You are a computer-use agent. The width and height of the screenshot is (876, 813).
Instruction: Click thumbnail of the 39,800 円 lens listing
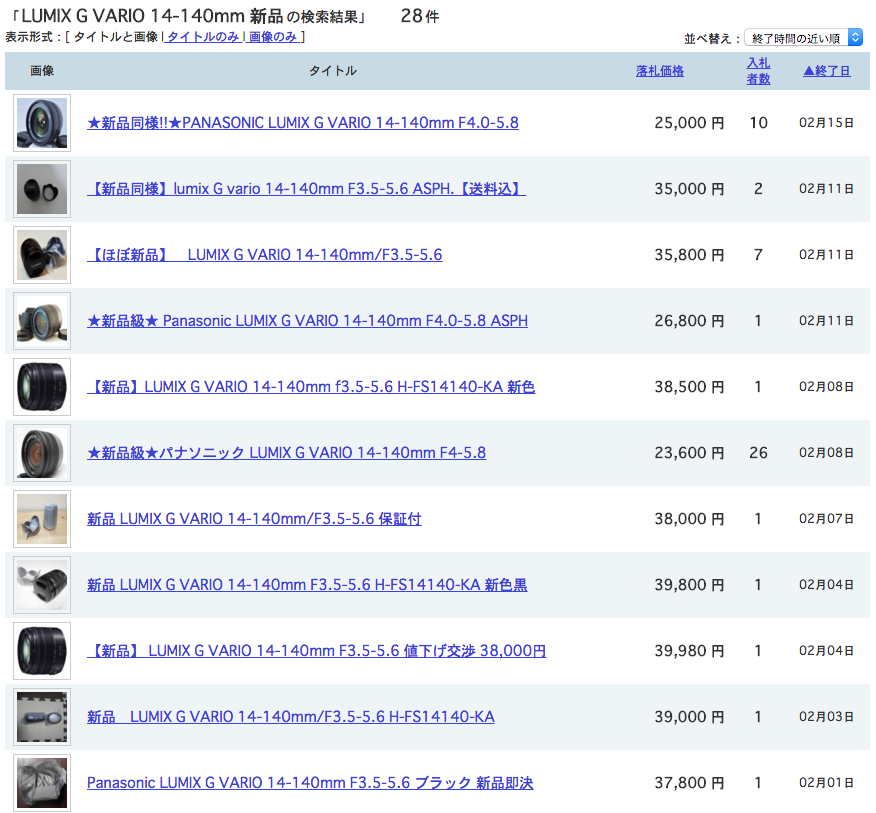(42, 584)
